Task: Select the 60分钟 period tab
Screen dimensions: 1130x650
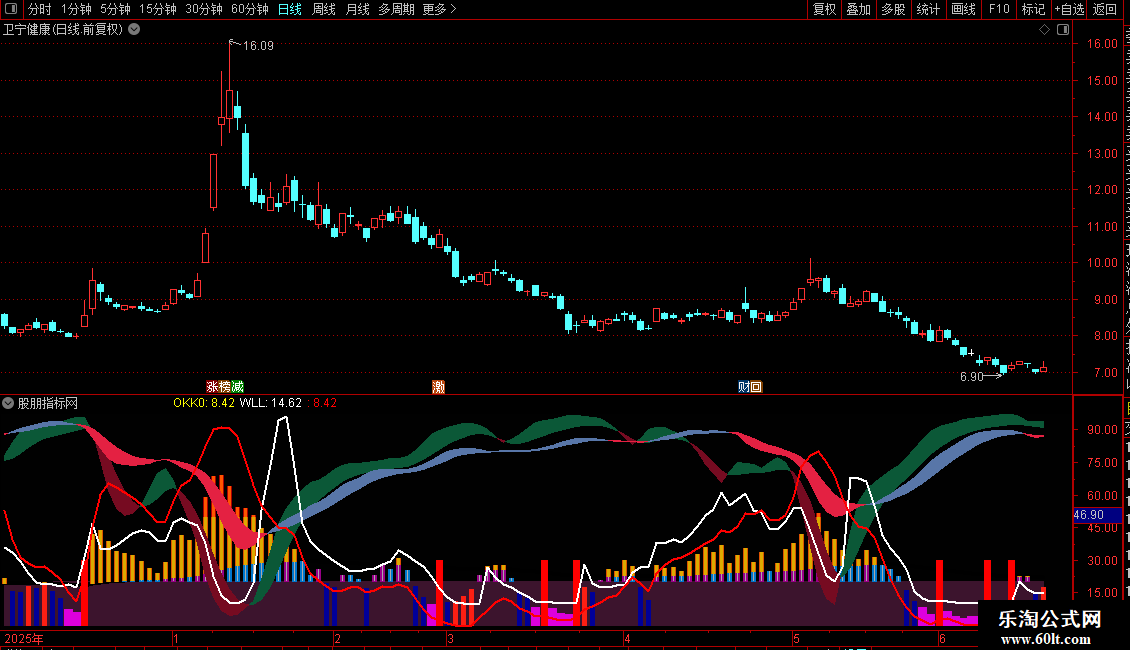Action: pos(250,9)
